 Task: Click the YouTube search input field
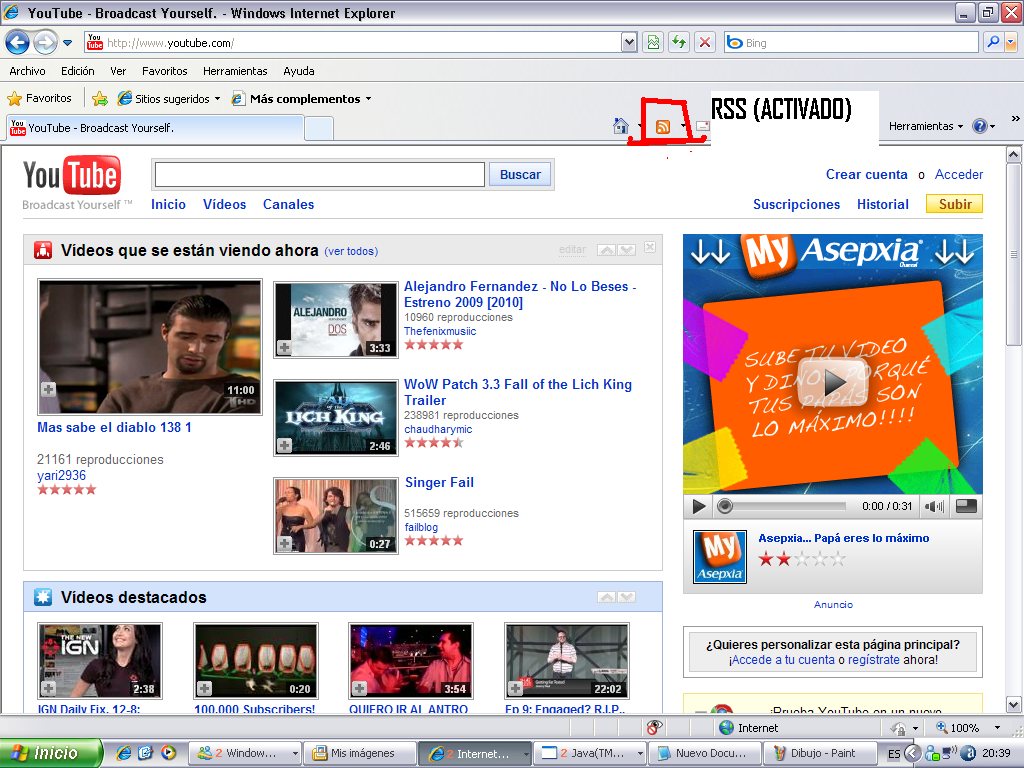(x=319, y=174)
